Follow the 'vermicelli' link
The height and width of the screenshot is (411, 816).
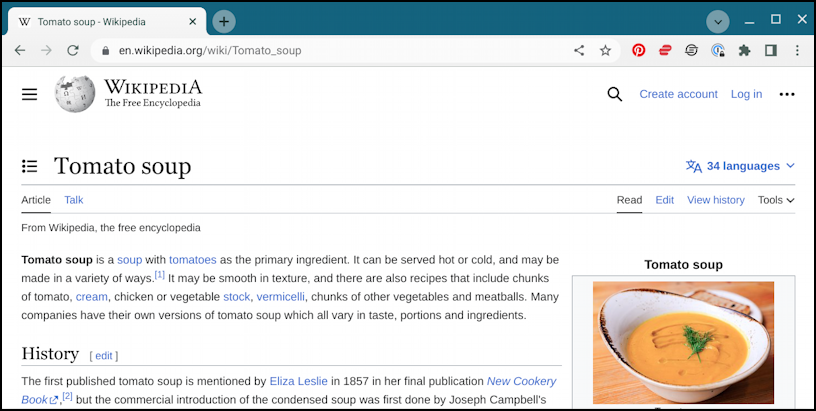[x=280, y=297]
